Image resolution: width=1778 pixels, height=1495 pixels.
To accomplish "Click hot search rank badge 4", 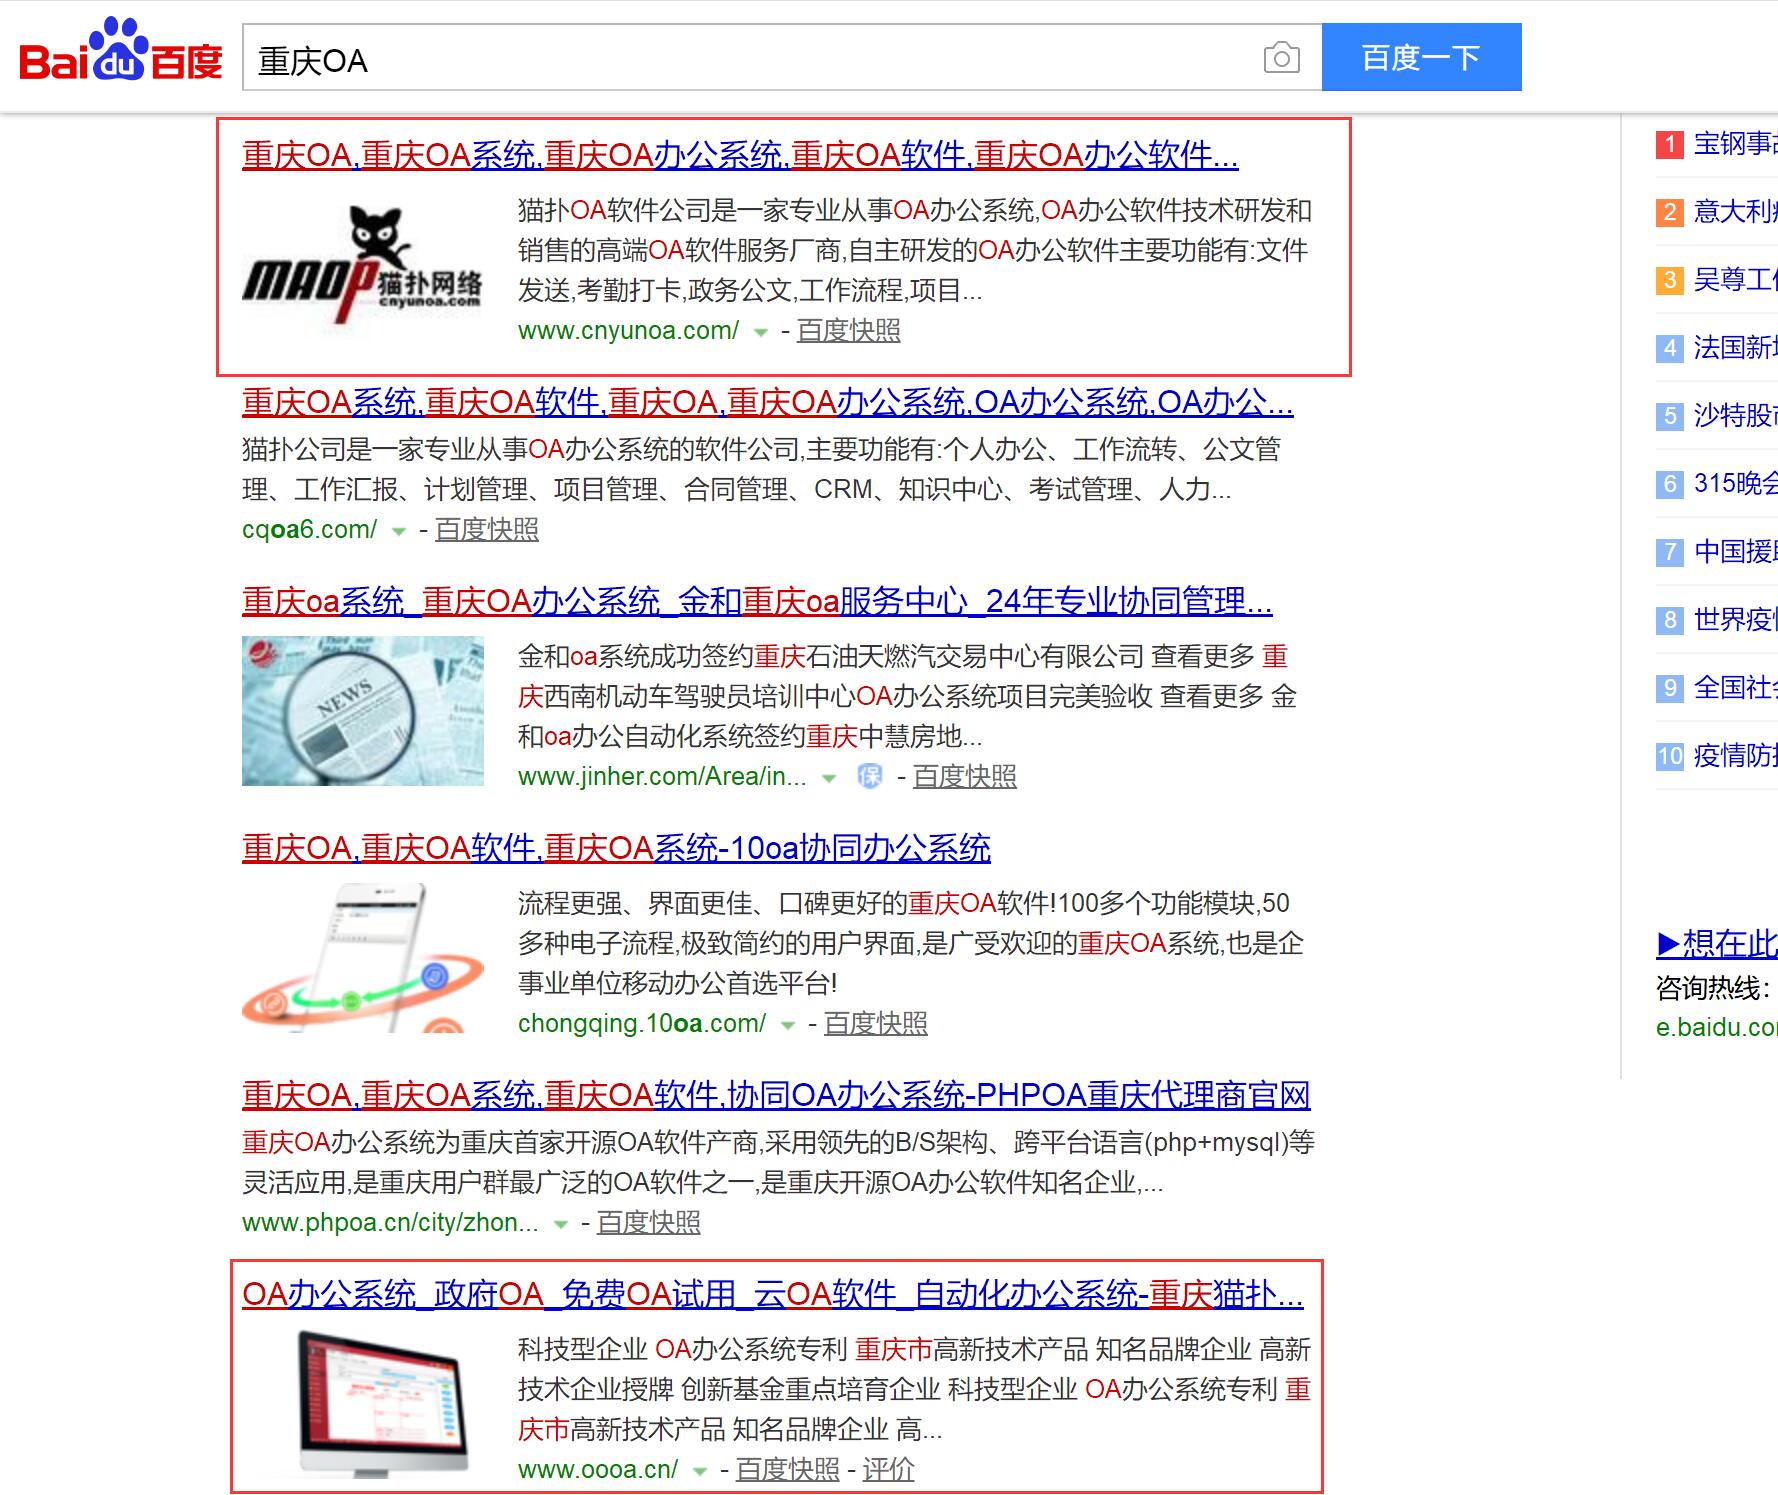I will pos(1669,348).
